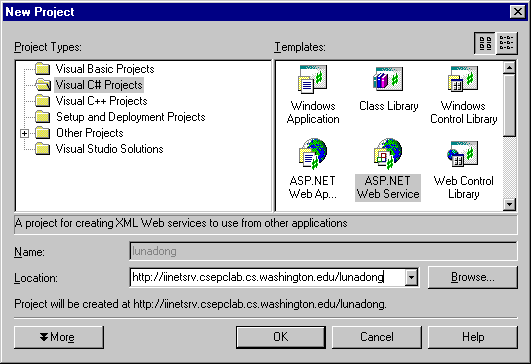Click the disabled Name field

pos(323,251)
